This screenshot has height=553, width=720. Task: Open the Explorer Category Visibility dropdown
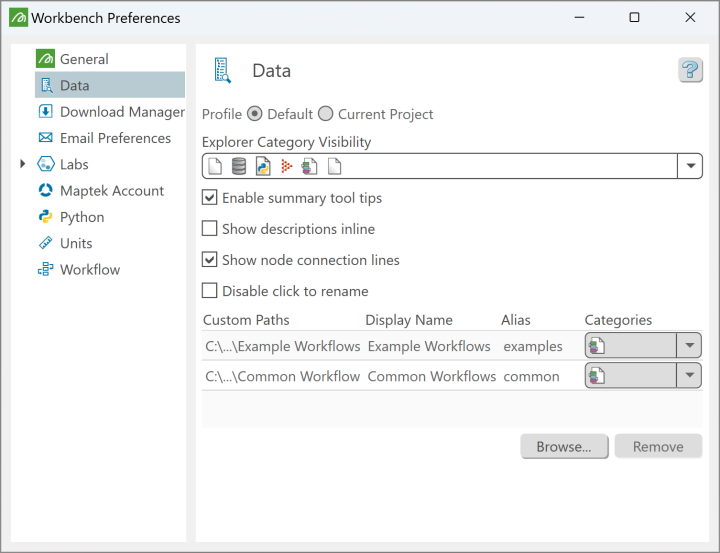[x=690, y=166]
